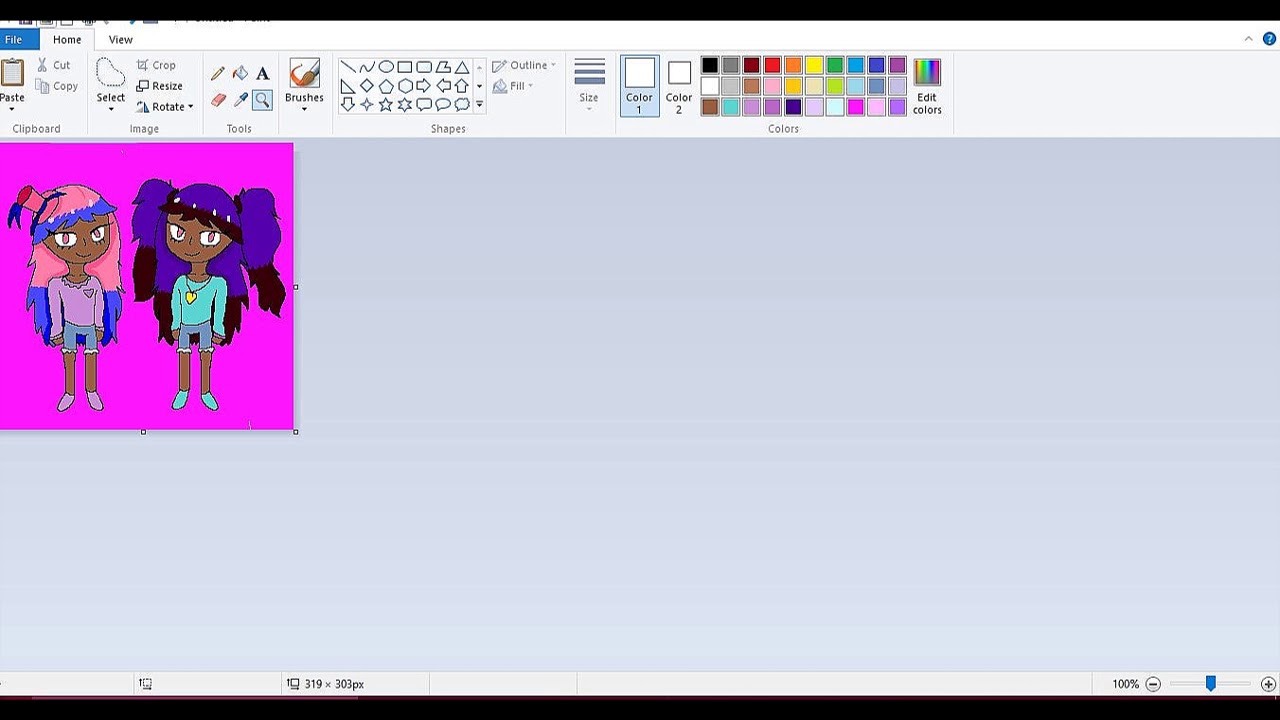Activate Color 1 foreground selector
The height and width of the screenshot is (720, 1280).
pyautogui.click(x=639, y=85)
